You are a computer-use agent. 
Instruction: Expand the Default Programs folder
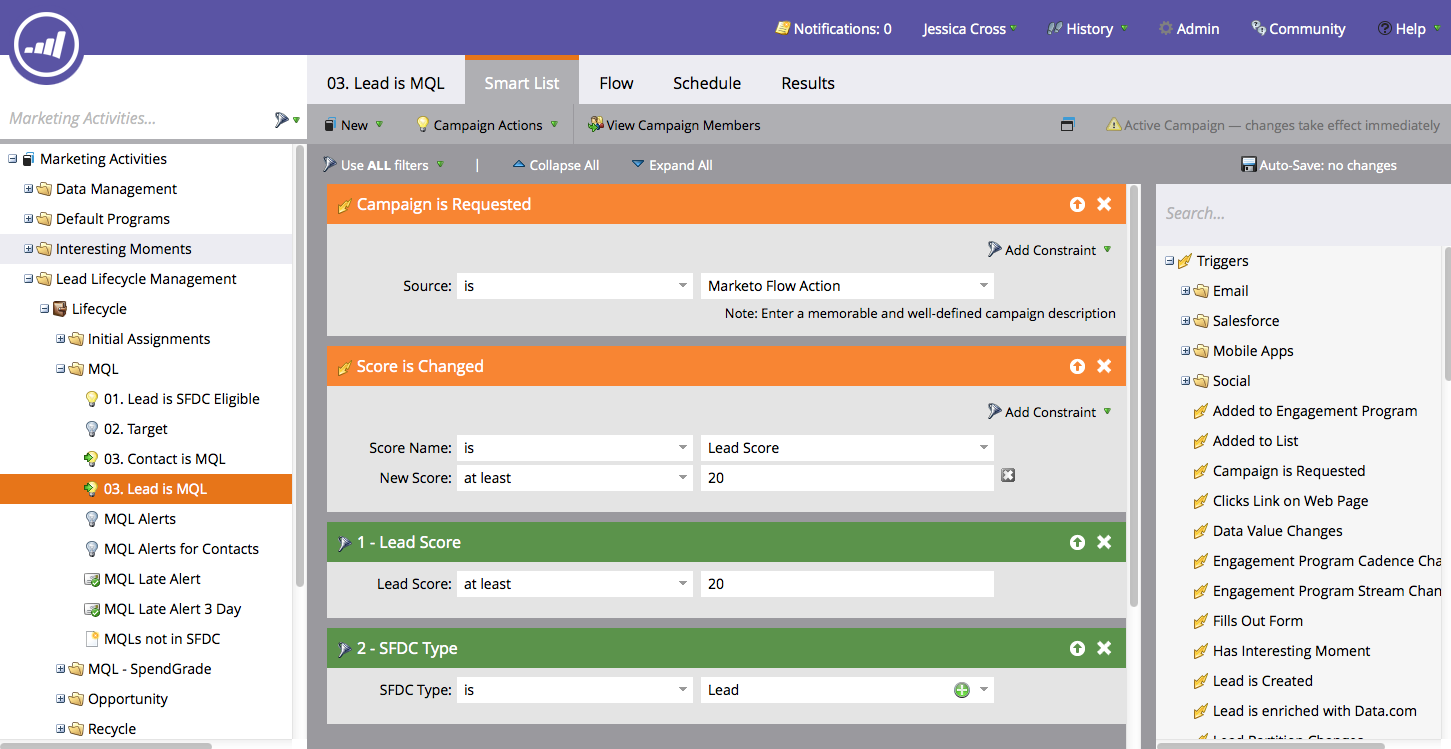pyautogui.click(x=28, y=219)
